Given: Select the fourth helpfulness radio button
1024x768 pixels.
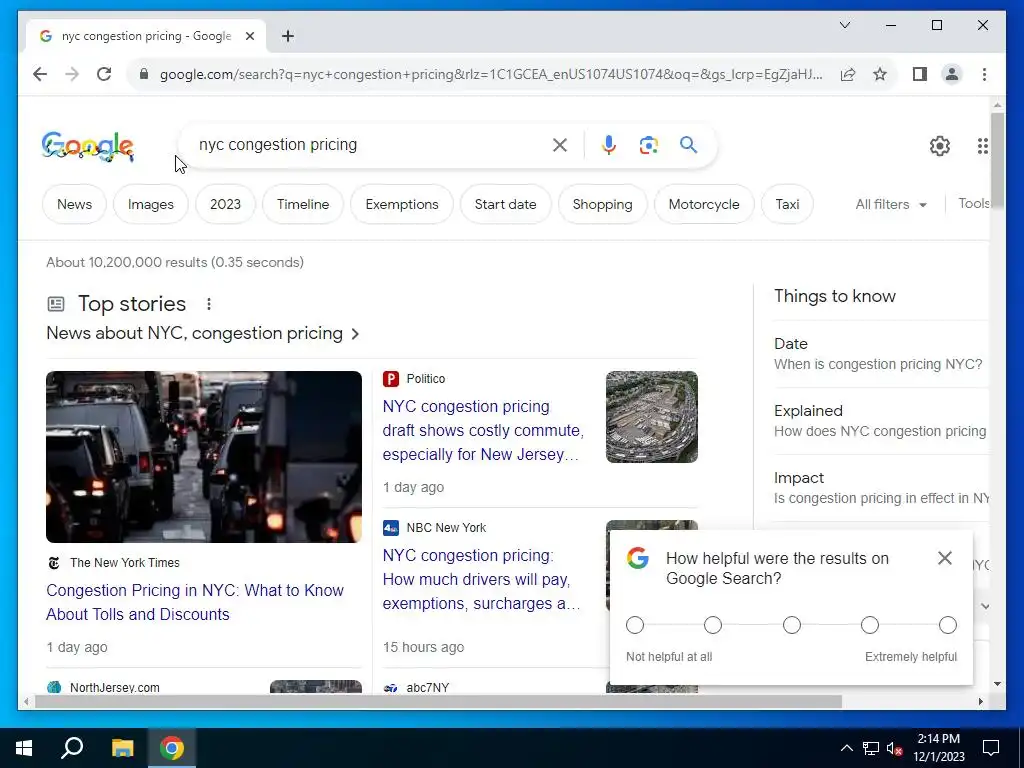Looking at the screenshot, I should tap(870, 625).
